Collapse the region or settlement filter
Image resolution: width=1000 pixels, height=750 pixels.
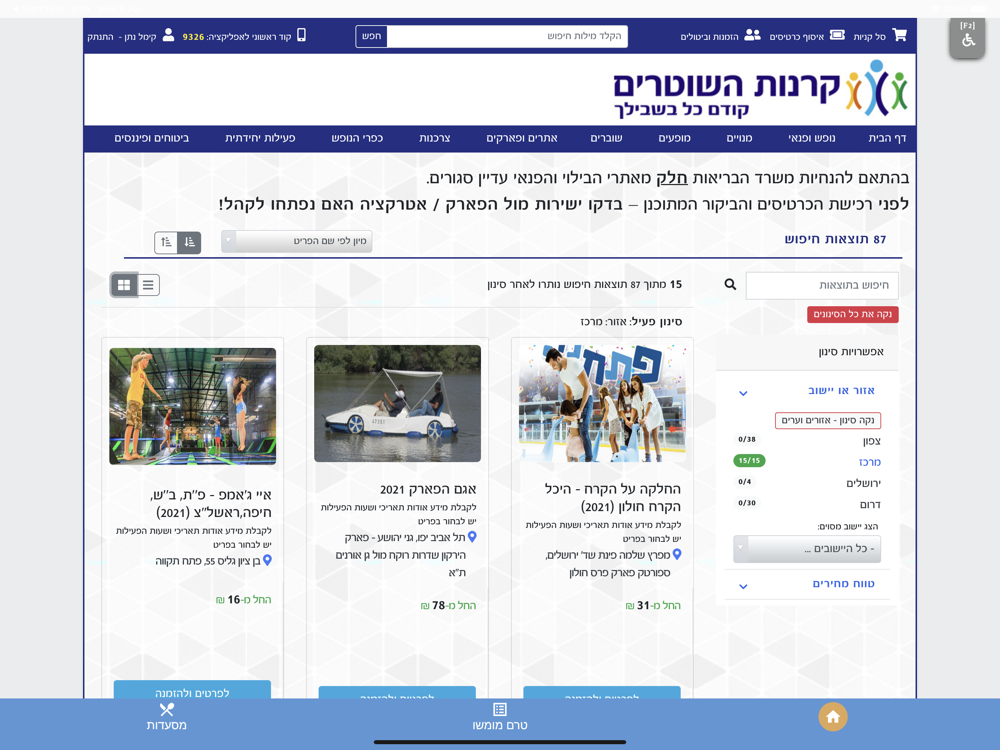pos(743,393)
